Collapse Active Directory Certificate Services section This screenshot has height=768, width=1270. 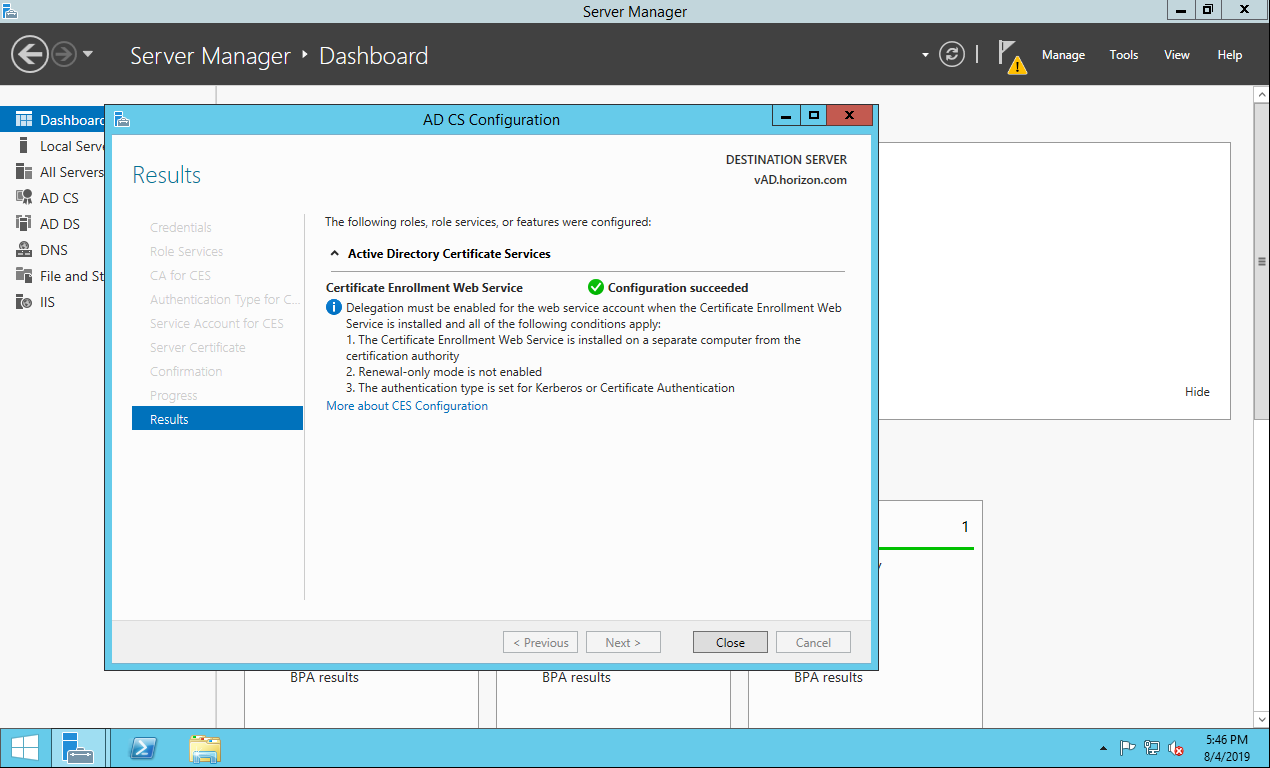pyautogui.click(x=335, y=254)
